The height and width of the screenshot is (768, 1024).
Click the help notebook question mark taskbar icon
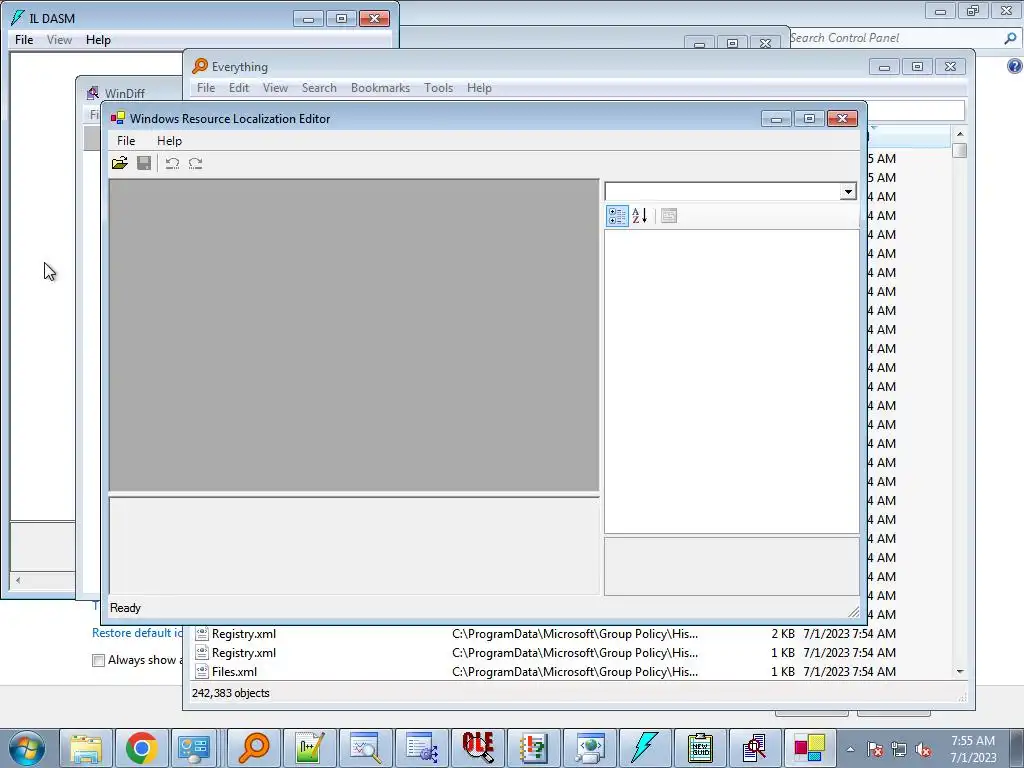click(534, 748)
